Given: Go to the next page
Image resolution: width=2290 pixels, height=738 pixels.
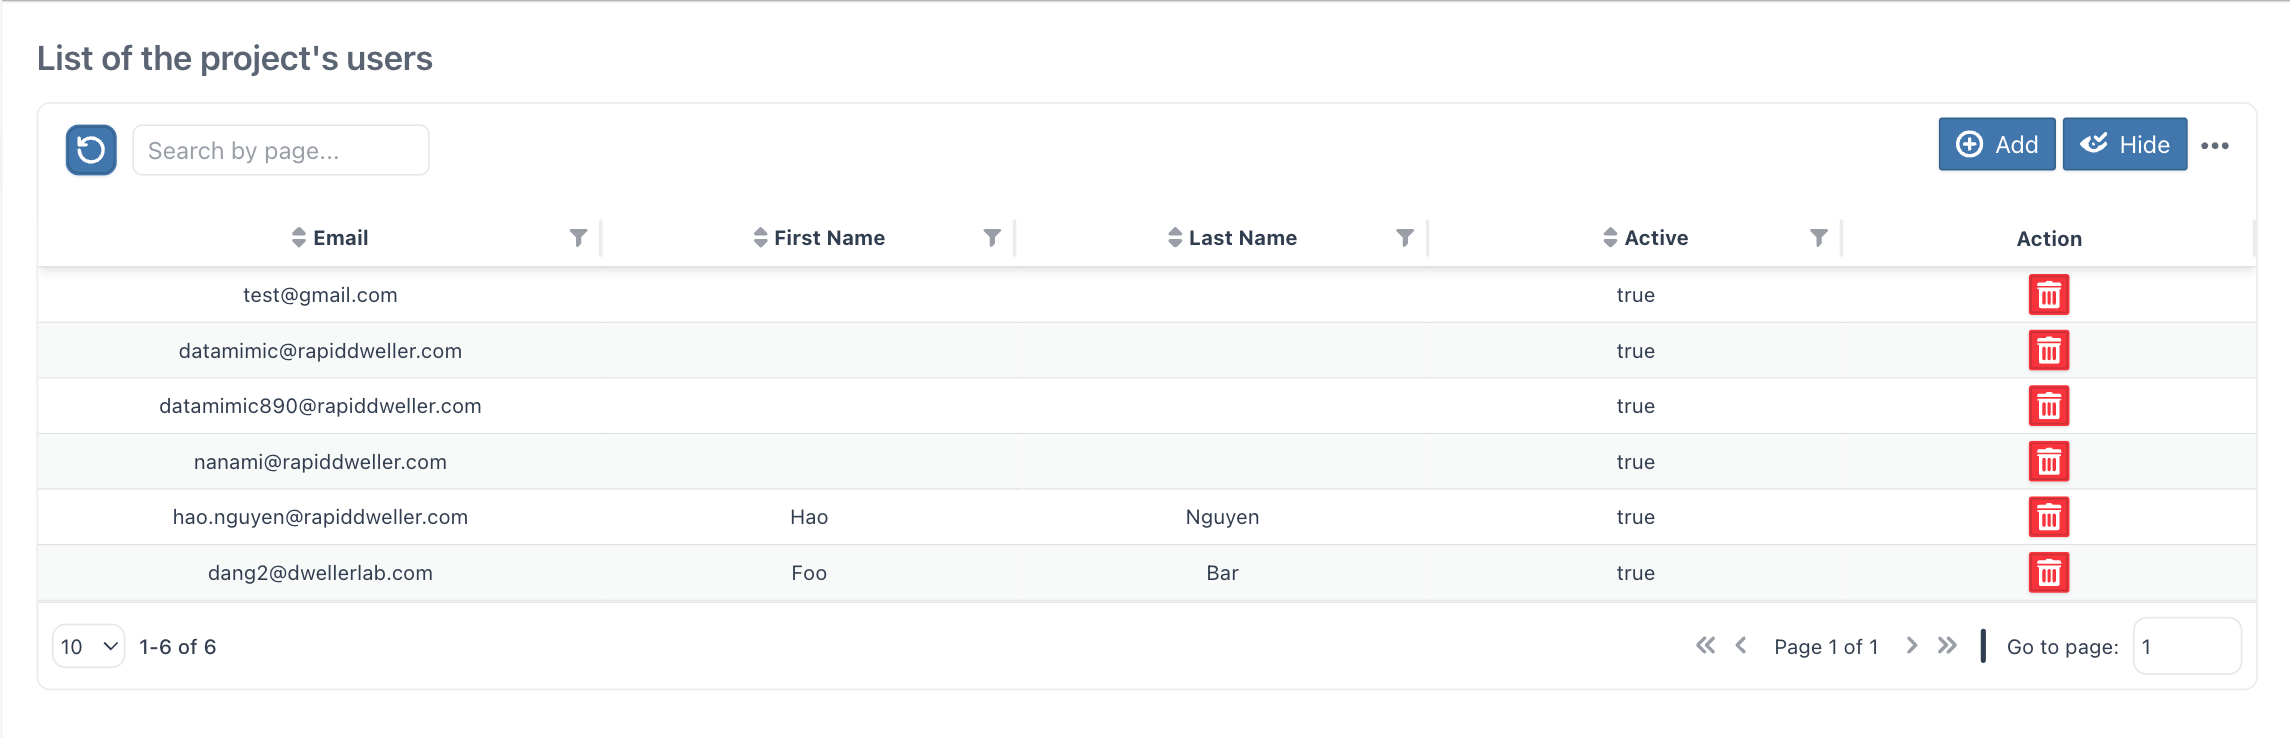Looking at the screenshot, I should pyautogui.click(x=1912, y=646).
